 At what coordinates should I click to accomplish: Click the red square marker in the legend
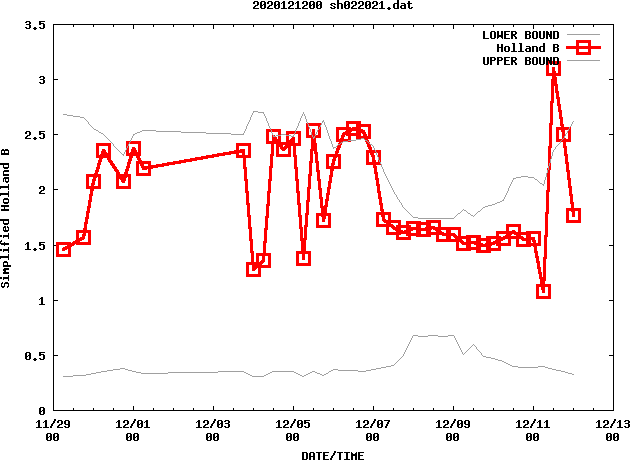583,47
